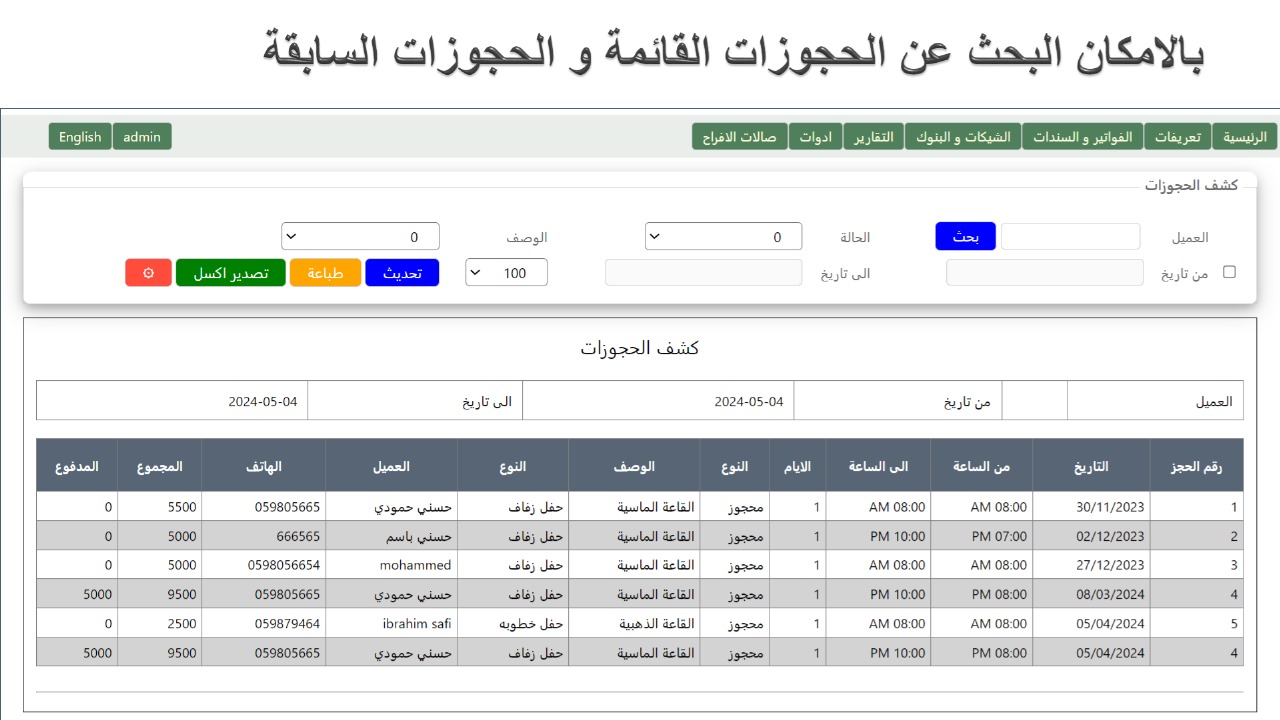Click the العميل table column header
Viewport: 1280px width, 720px height.
pos(391,466)
